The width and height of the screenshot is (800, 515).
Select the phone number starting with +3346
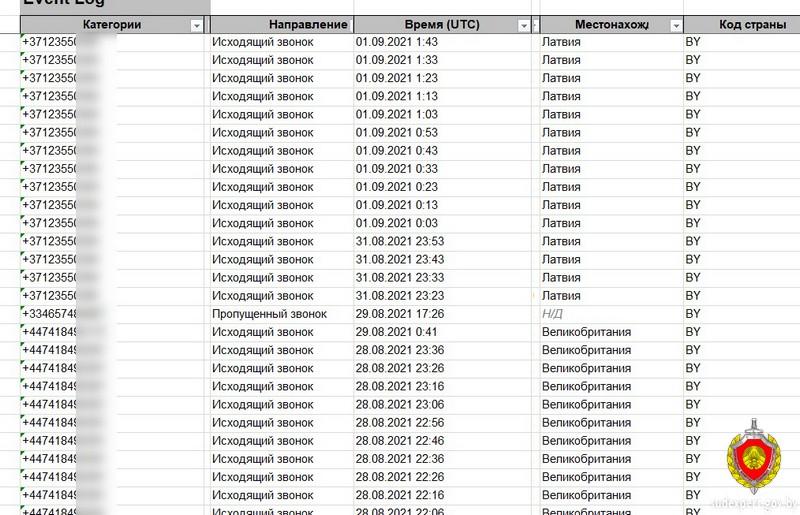click(x=50, y=314)
